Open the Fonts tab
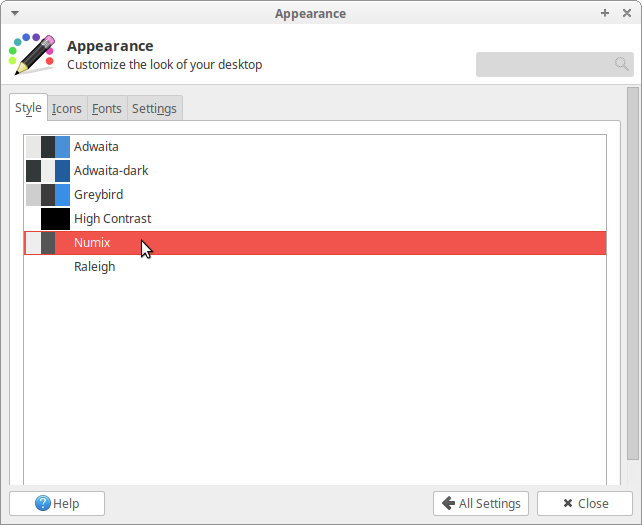Screen dimensions: 642x525 click(x=107, y=109)
